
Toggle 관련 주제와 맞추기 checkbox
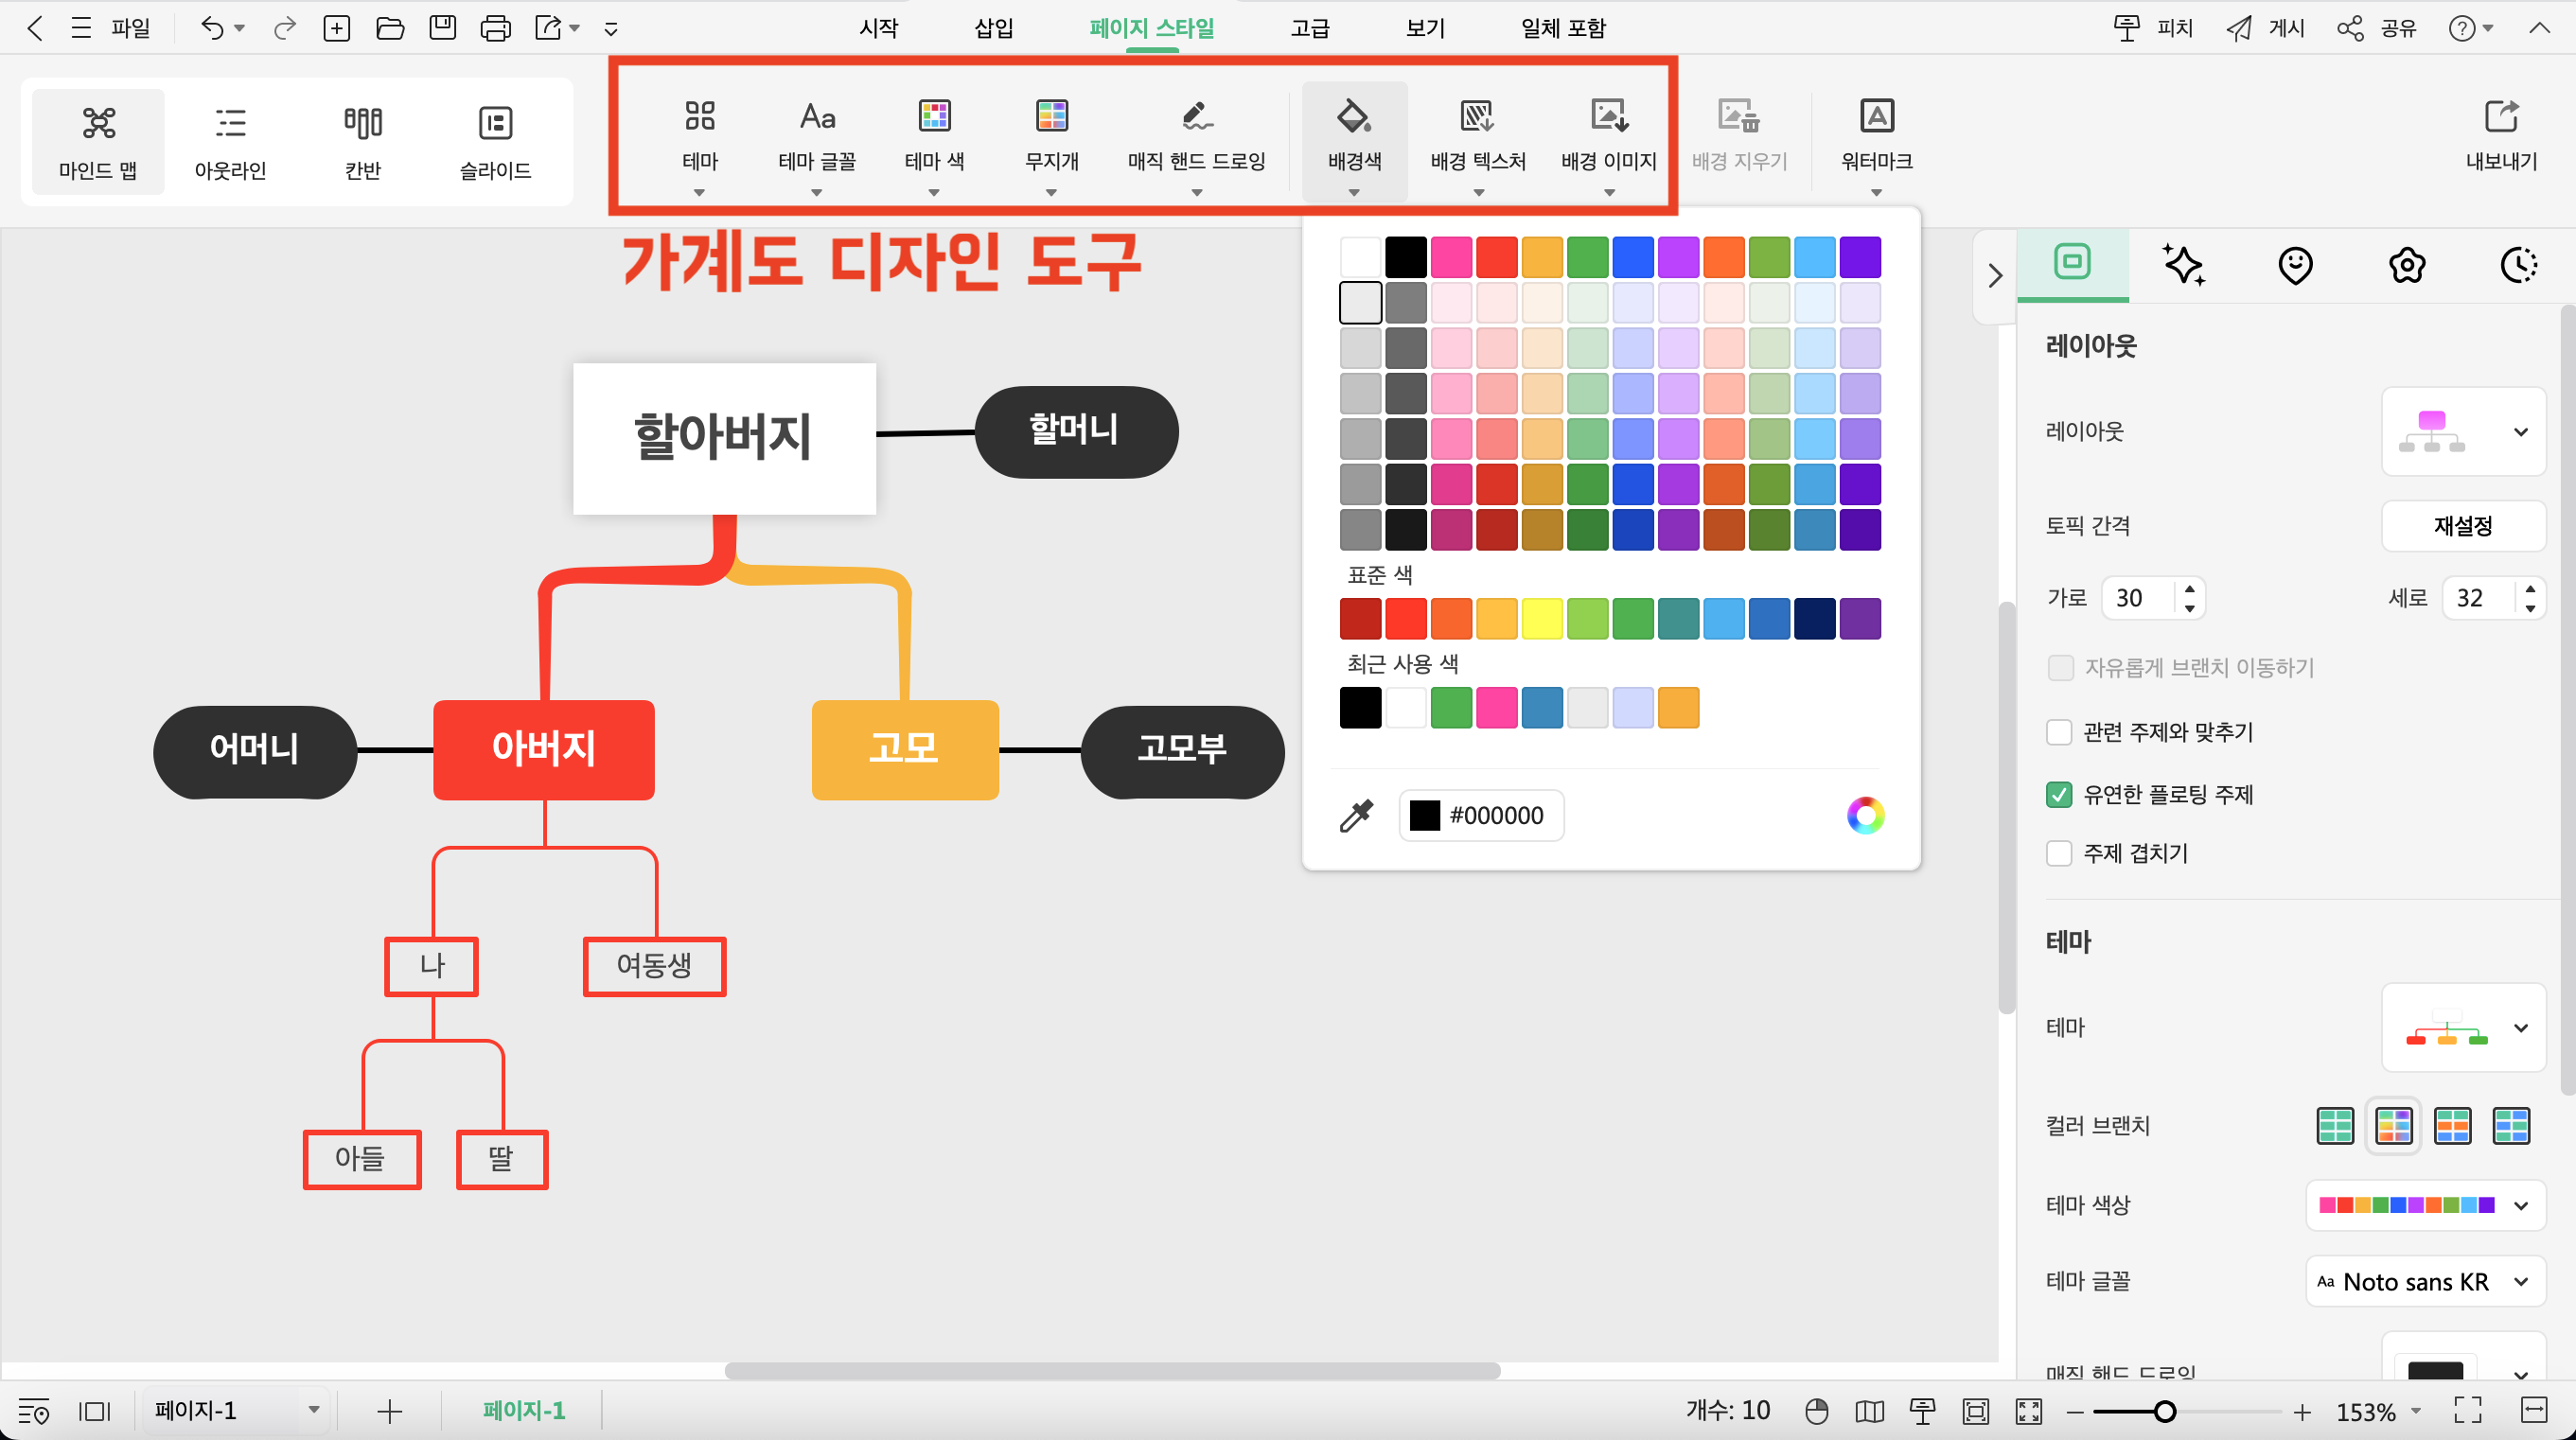tap(2057, 730)
